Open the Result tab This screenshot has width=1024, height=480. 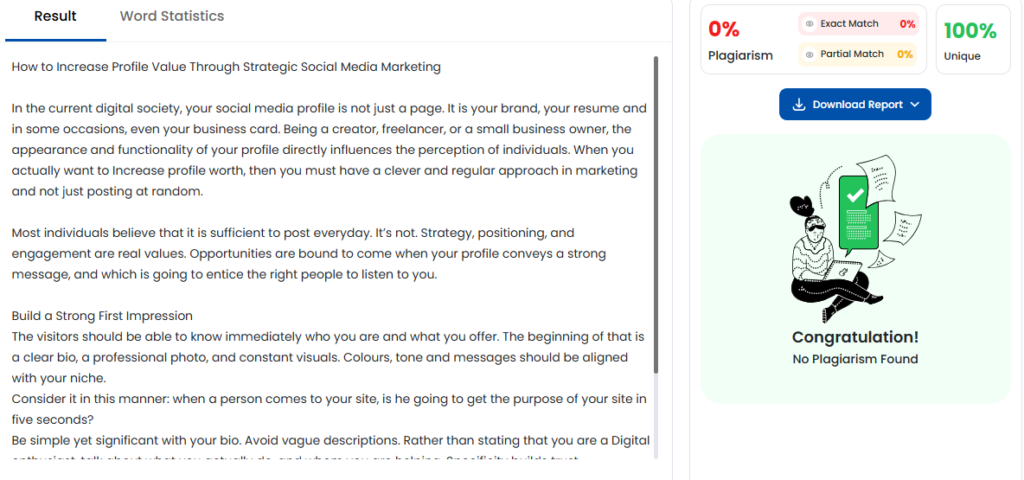[55, 16]
